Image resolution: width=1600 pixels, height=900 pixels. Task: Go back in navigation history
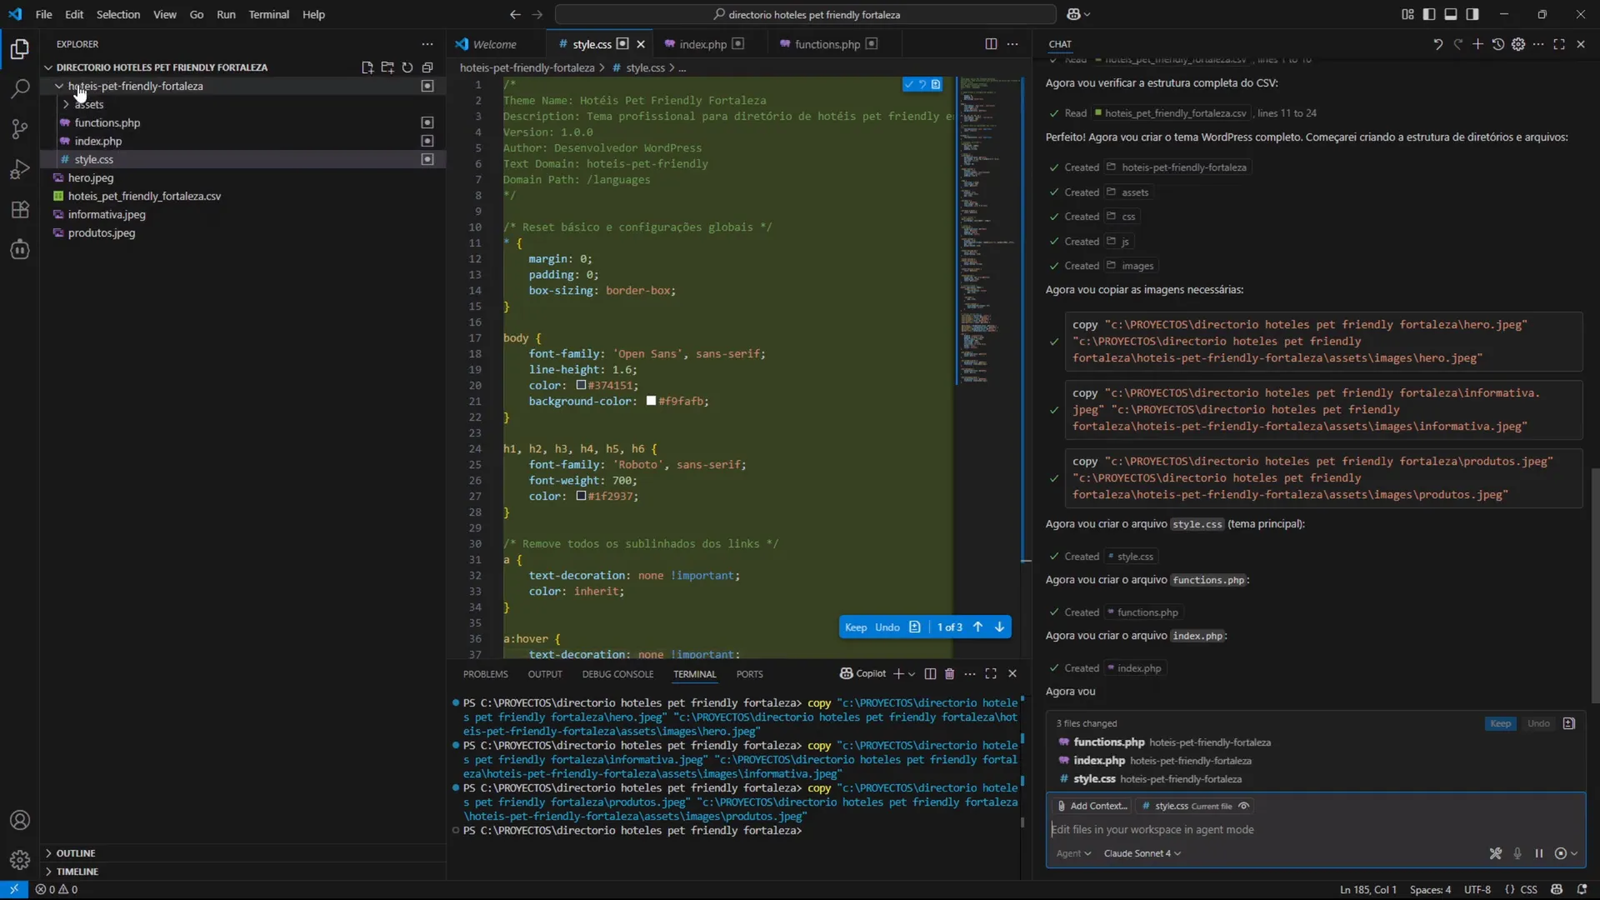click(515, 14)
